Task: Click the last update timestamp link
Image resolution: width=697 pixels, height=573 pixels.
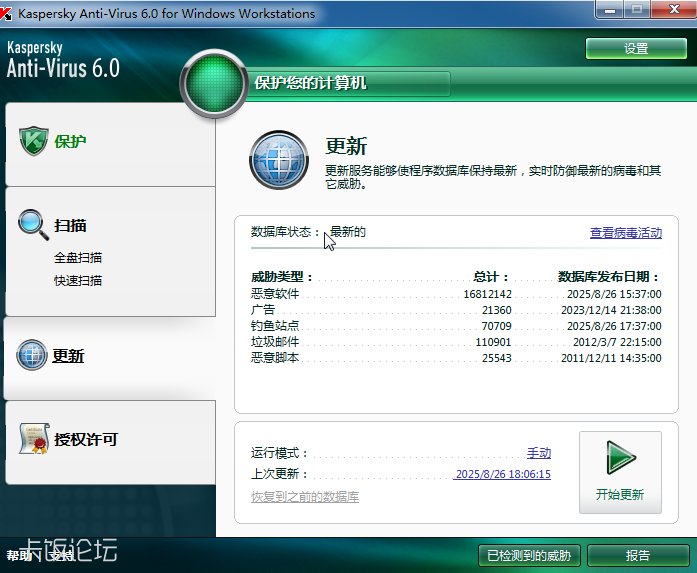Action: click(502, 475)
